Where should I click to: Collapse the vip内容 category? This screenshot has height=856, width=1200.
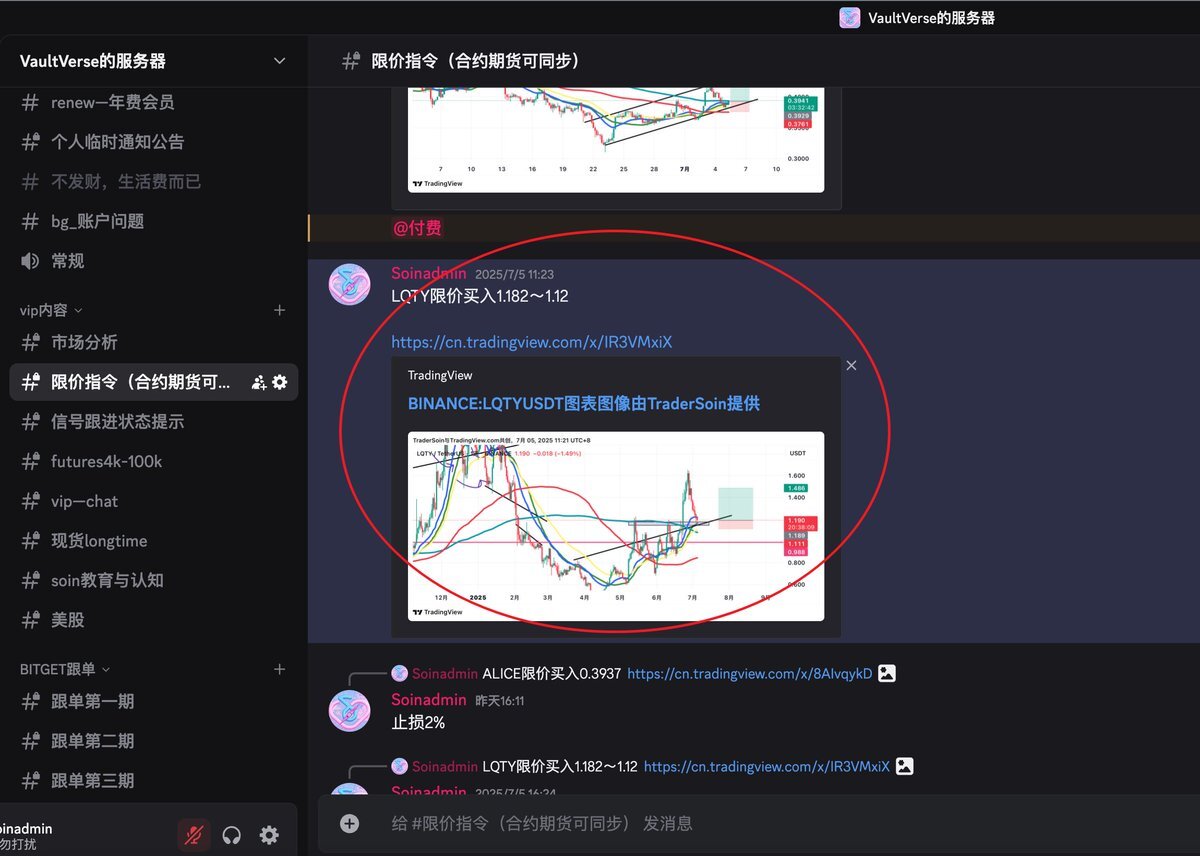pos(51,311)
